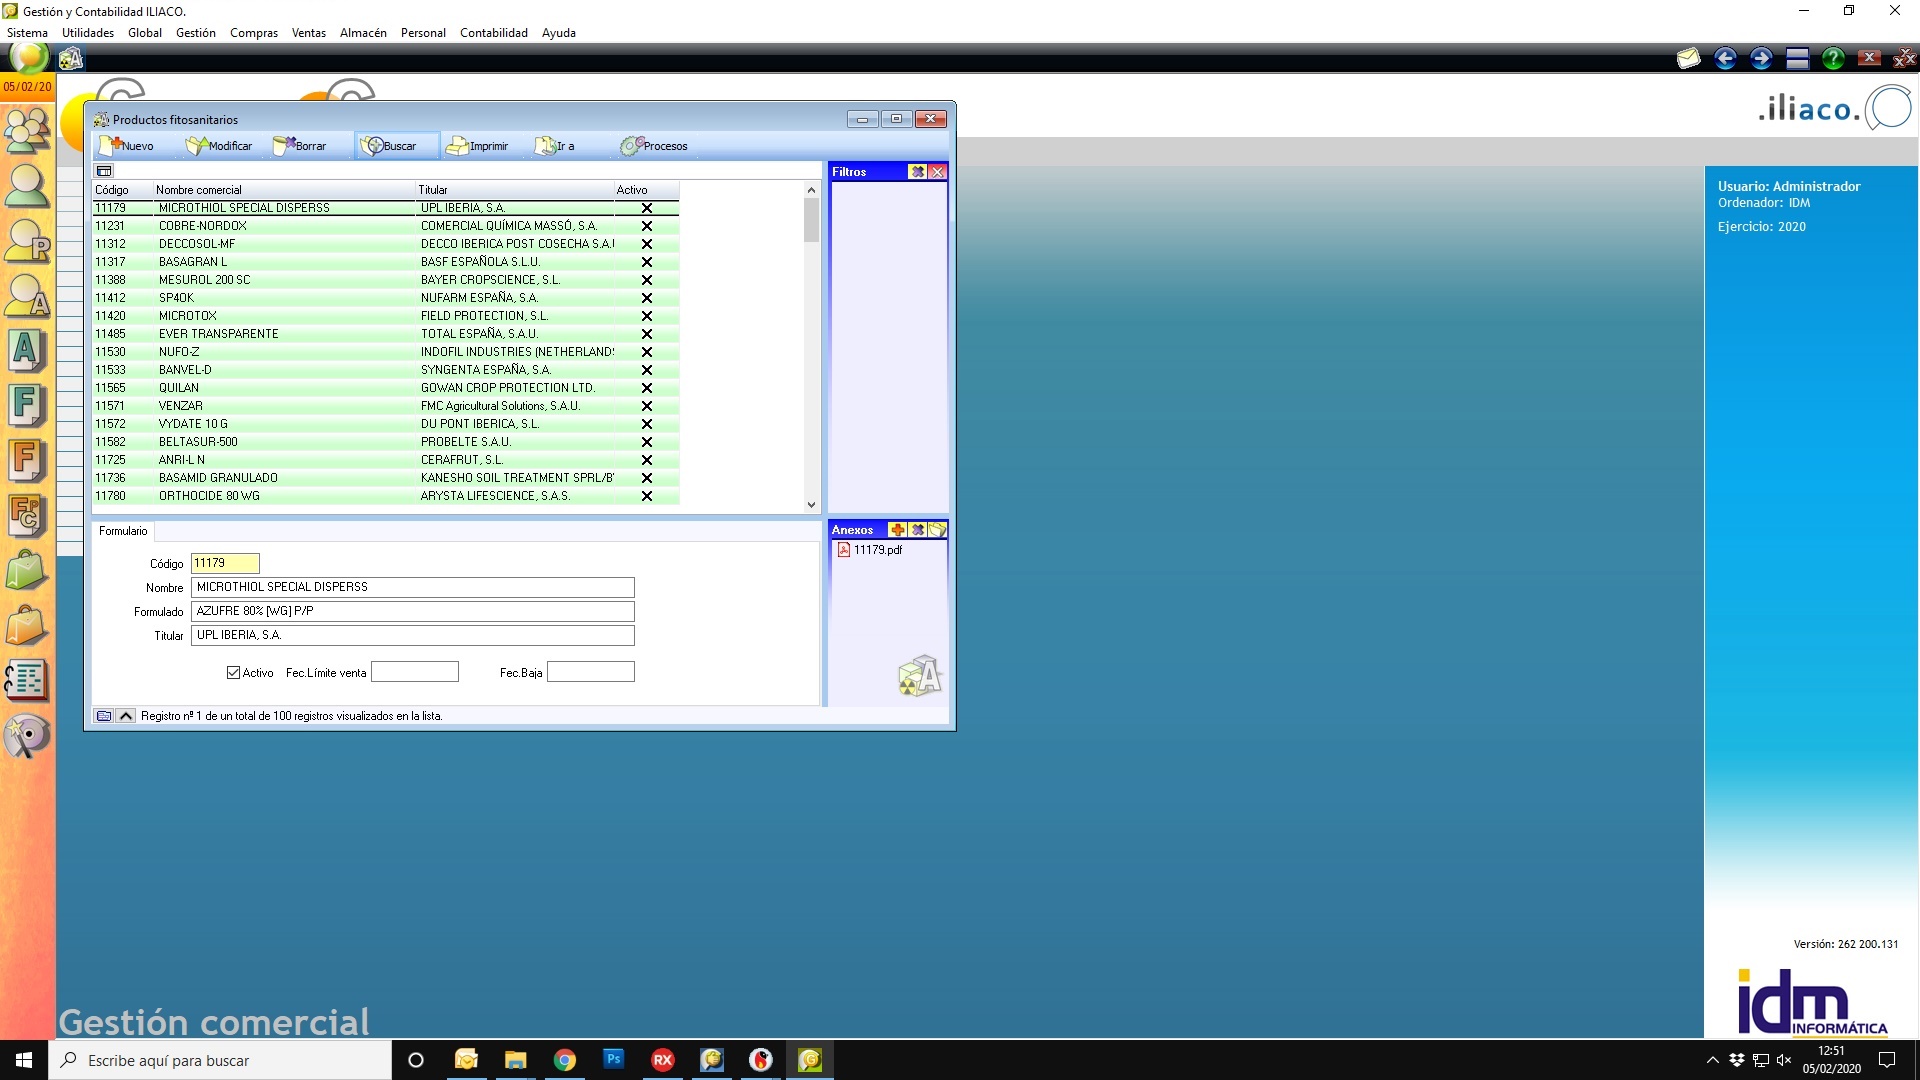This screenshot has height=1080, width=1920.
Task: Click the Fec.Límite venta date field
Action: pos(415,672)
